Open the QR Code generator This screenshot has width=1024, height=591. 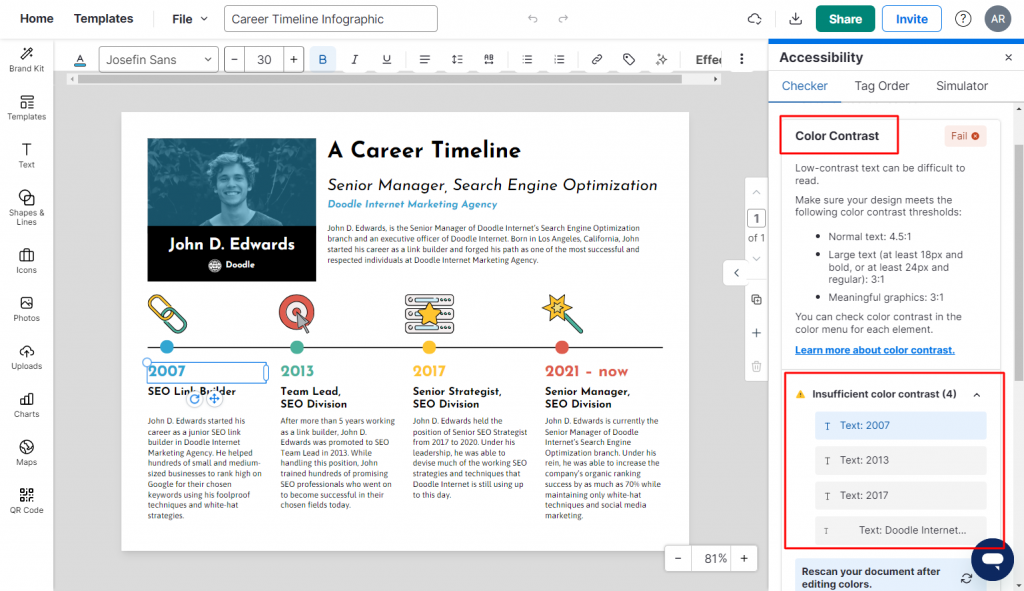point(27,501)
